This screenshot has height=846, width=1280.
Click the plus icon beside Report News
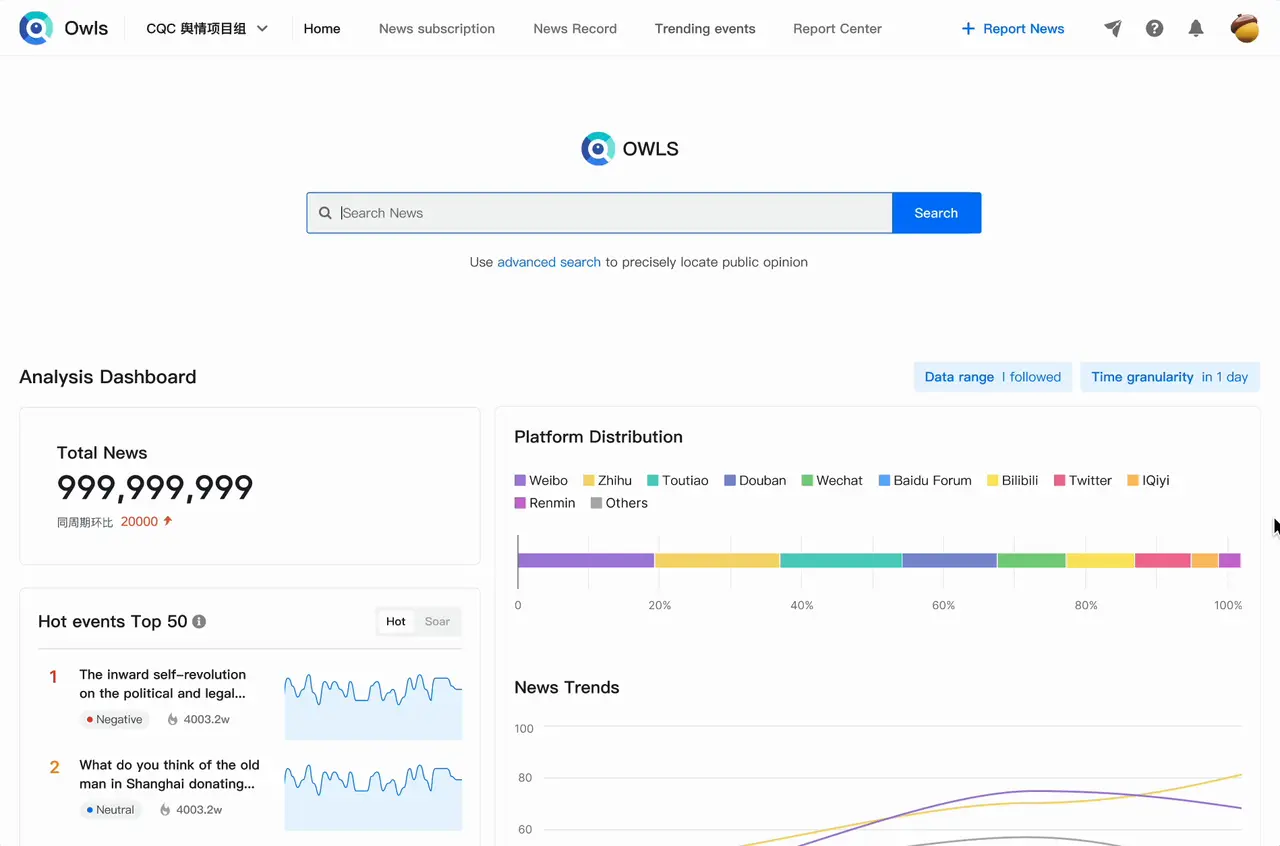click(968, 29)
